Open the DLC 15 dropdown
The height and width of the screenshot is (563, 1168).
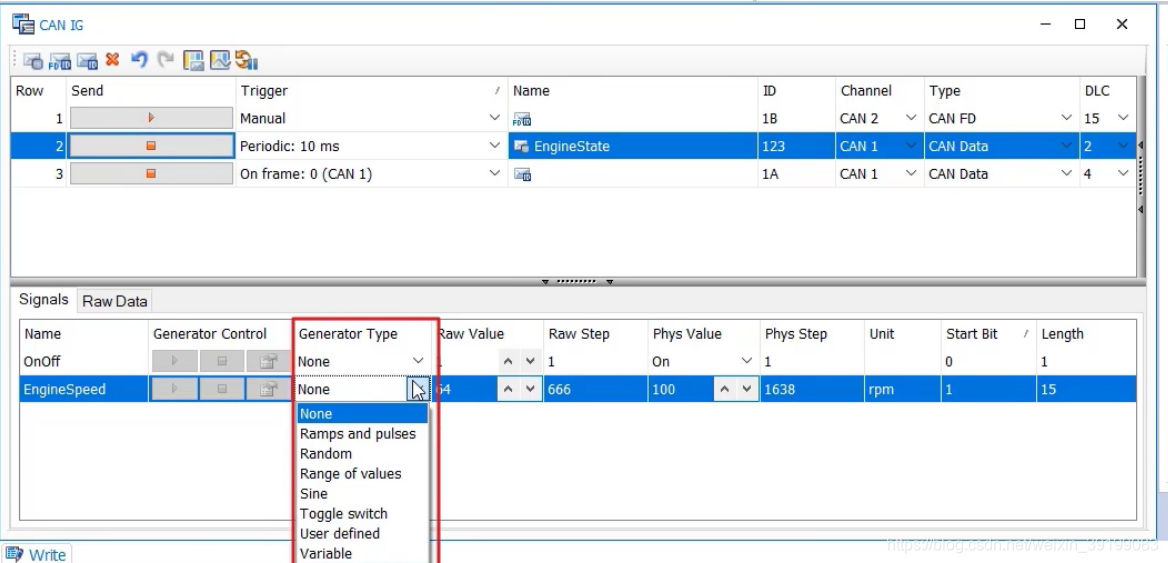[x=1123, y=118]
